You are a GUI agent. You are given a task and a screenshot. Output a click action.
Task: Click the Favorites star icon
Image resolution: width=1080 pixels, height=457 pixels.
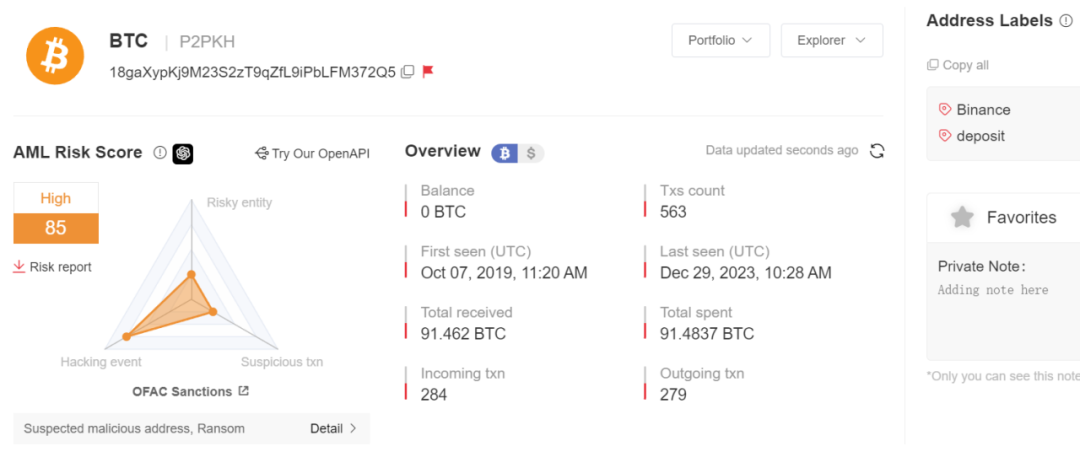tap(962, 218)
